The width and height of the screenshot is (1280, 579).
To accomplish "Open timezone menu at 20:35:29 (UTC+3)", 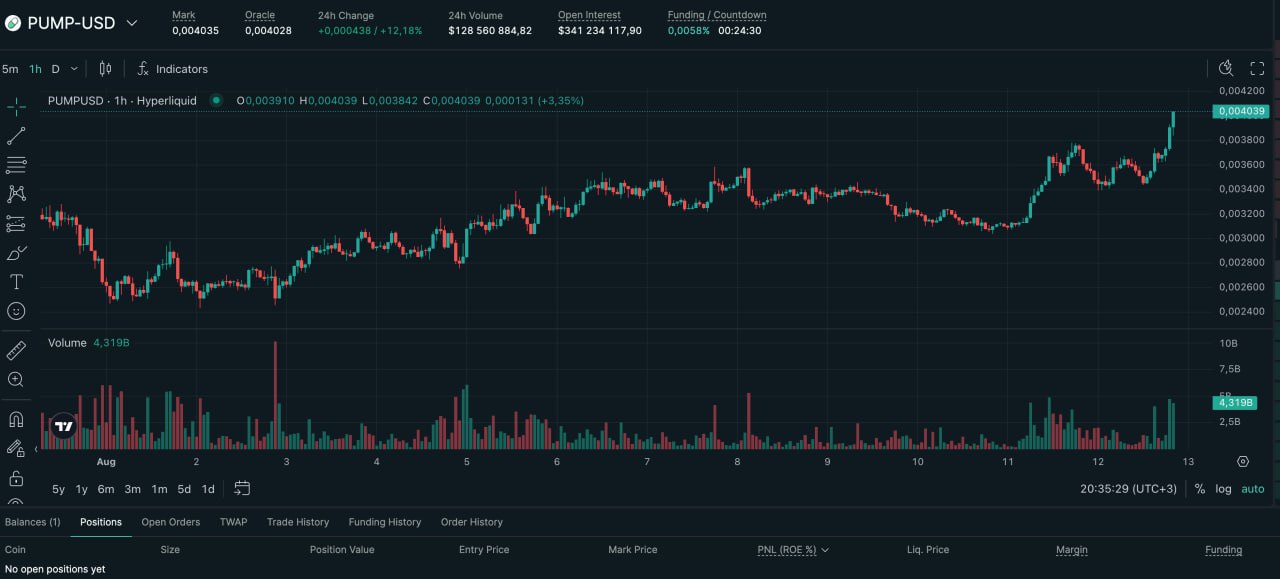I will [x=1128, y=489].
